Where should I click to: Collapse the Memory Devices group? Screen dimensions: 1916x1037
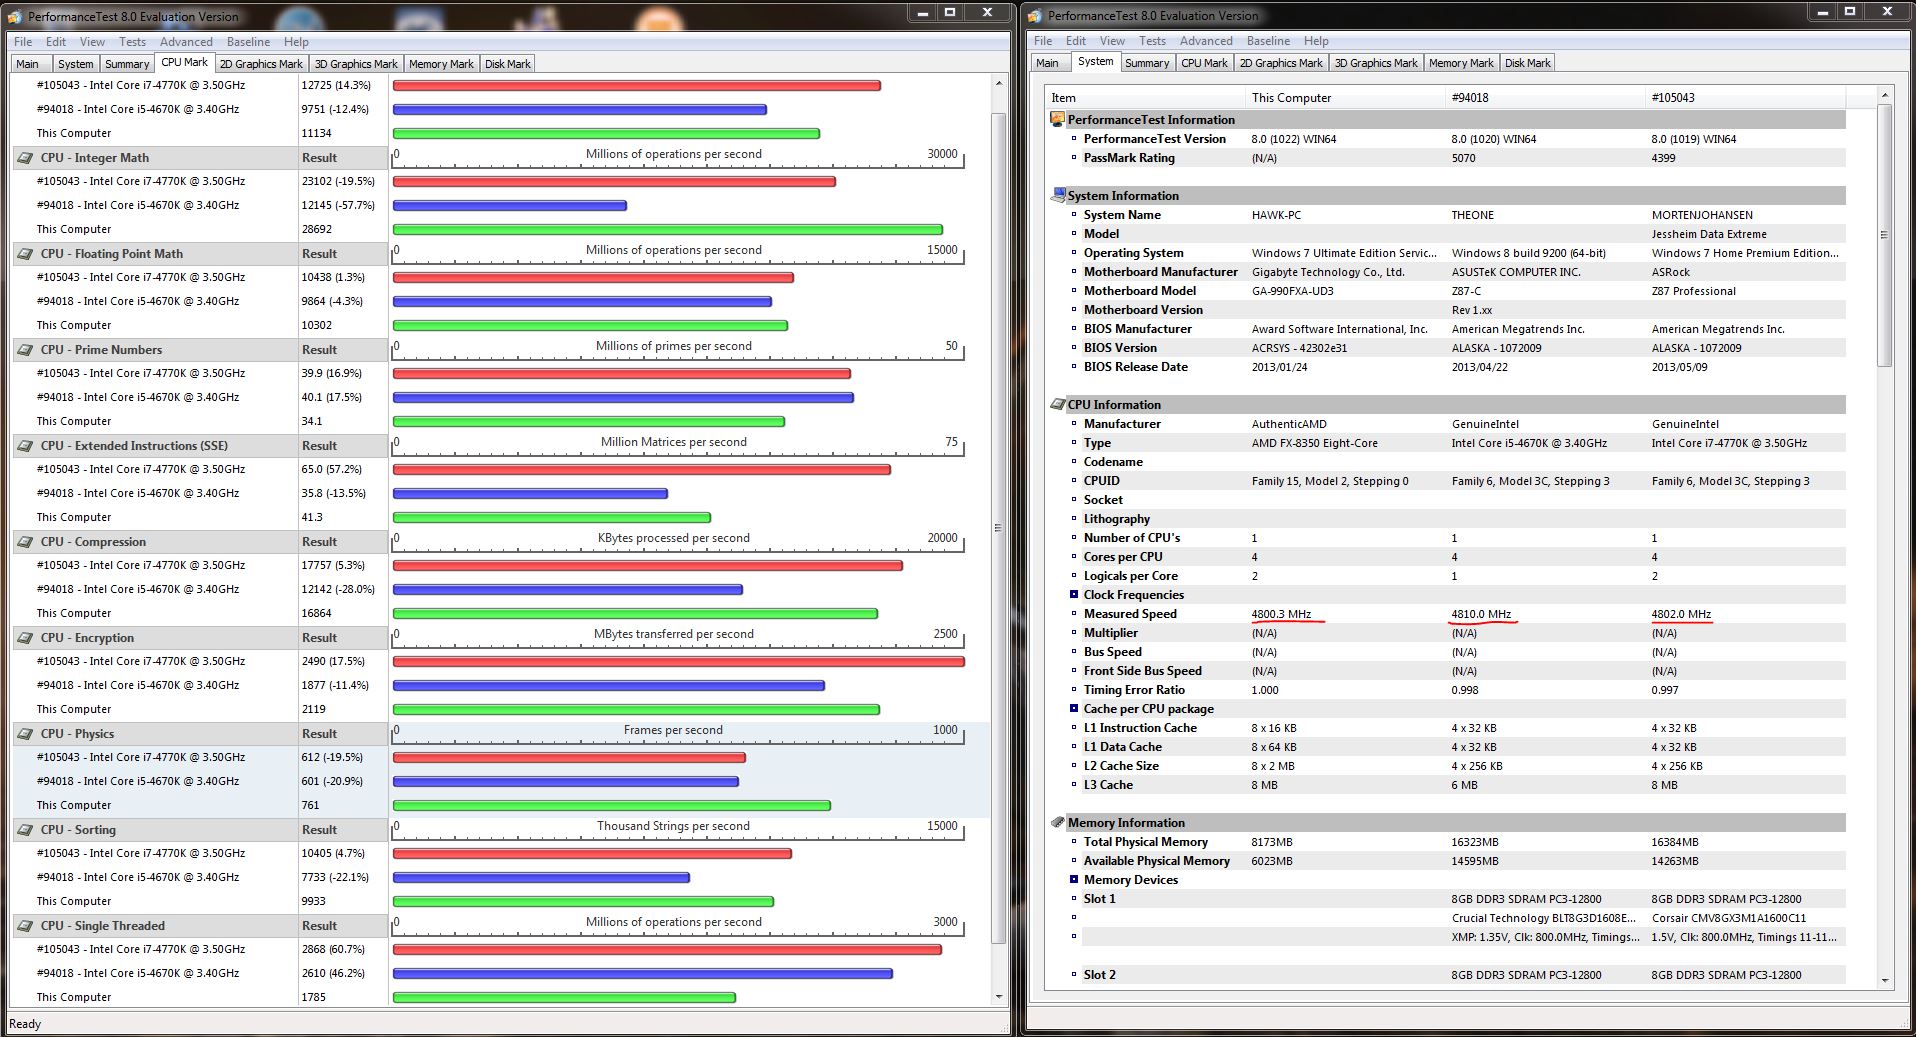[x=1074, y=880]
